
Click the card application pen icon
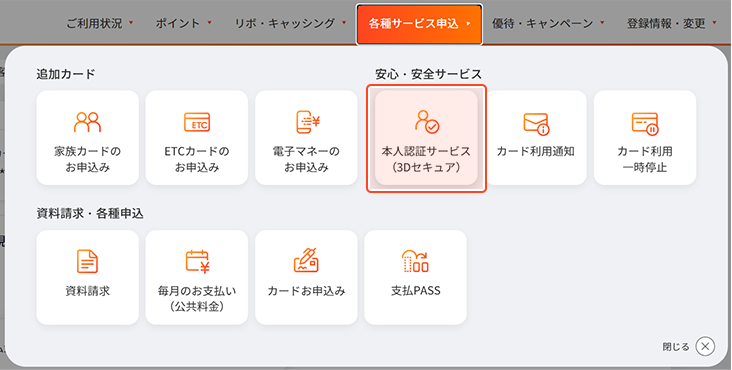click(x=306, y=260)
